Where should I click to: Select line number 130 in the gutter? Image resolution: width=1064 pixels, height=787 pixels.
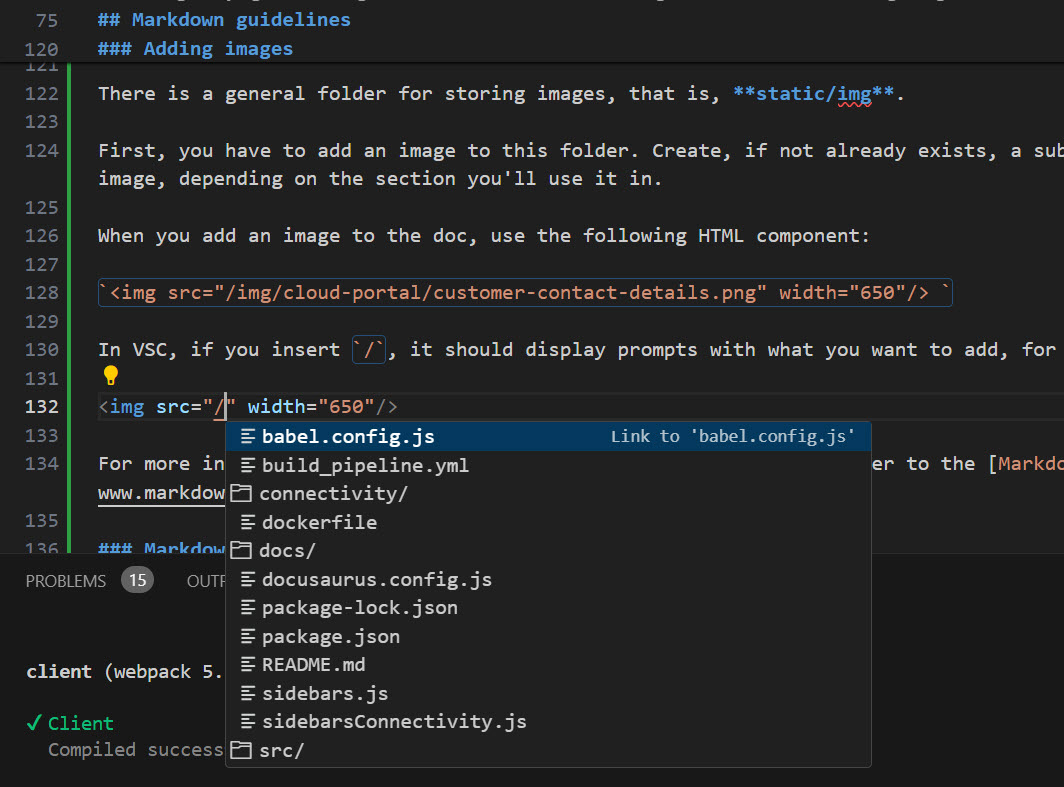(41, 350)
